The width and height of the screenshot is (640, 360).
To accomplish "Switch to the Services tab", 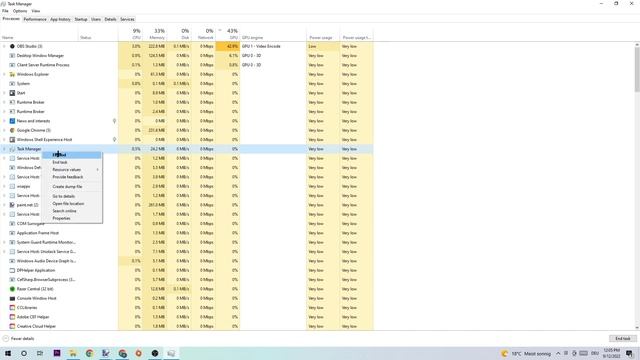I will 127,19.
